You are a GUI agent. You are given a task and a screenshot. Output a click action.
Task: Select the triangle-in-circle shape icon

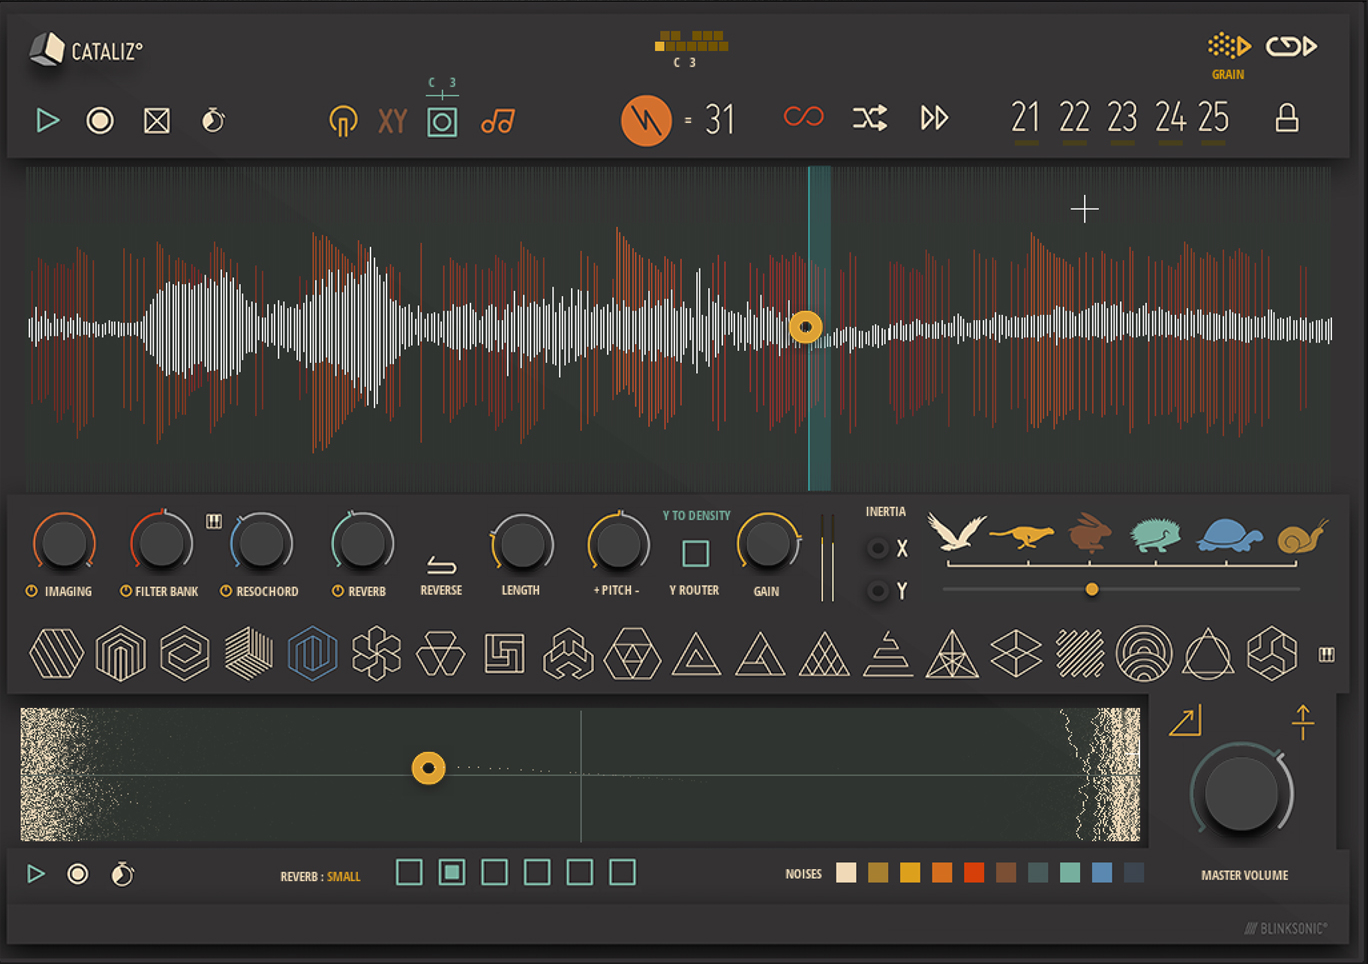(x=1208, y=654)
